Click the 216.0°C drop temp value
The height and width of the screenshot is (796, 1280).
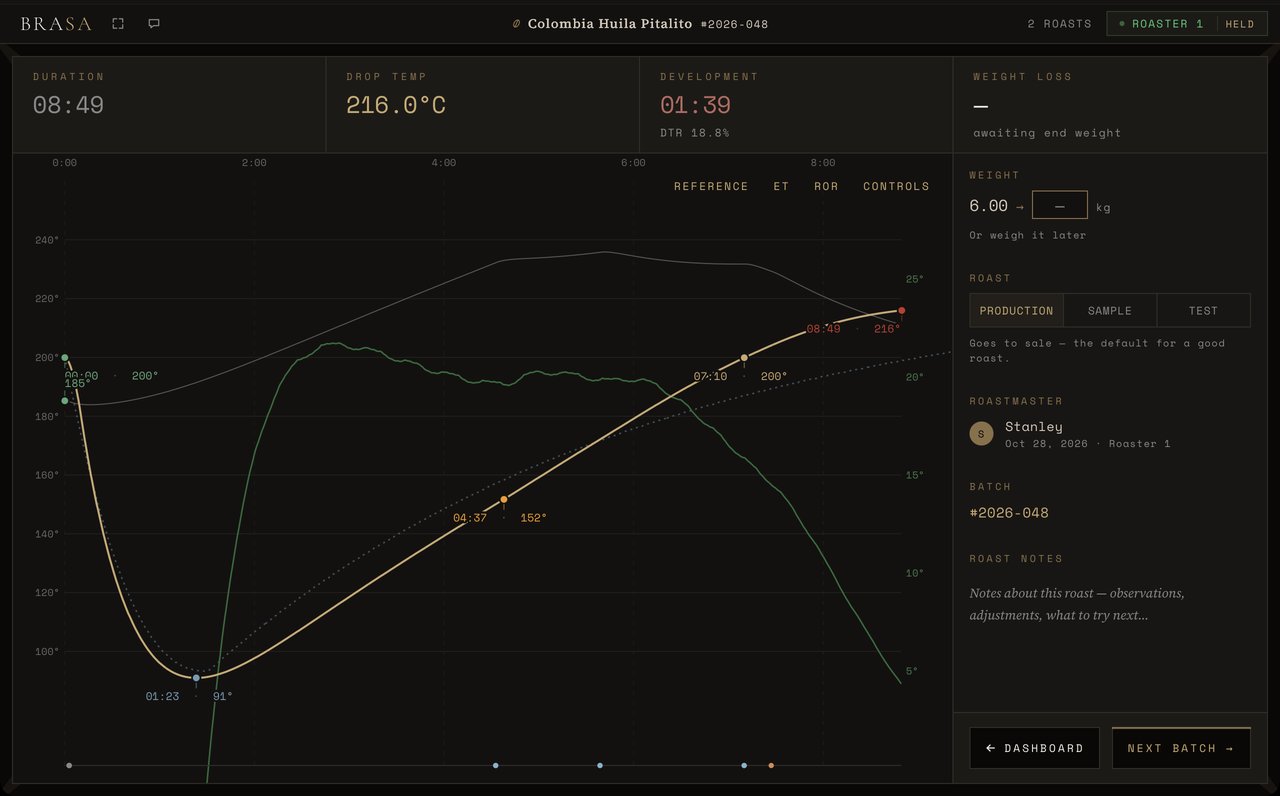tap(396, 105)
